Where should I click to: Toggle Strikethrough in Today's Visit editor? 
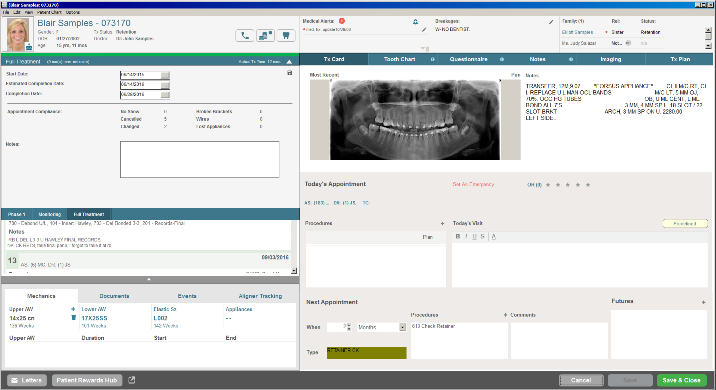coord(482,237)
